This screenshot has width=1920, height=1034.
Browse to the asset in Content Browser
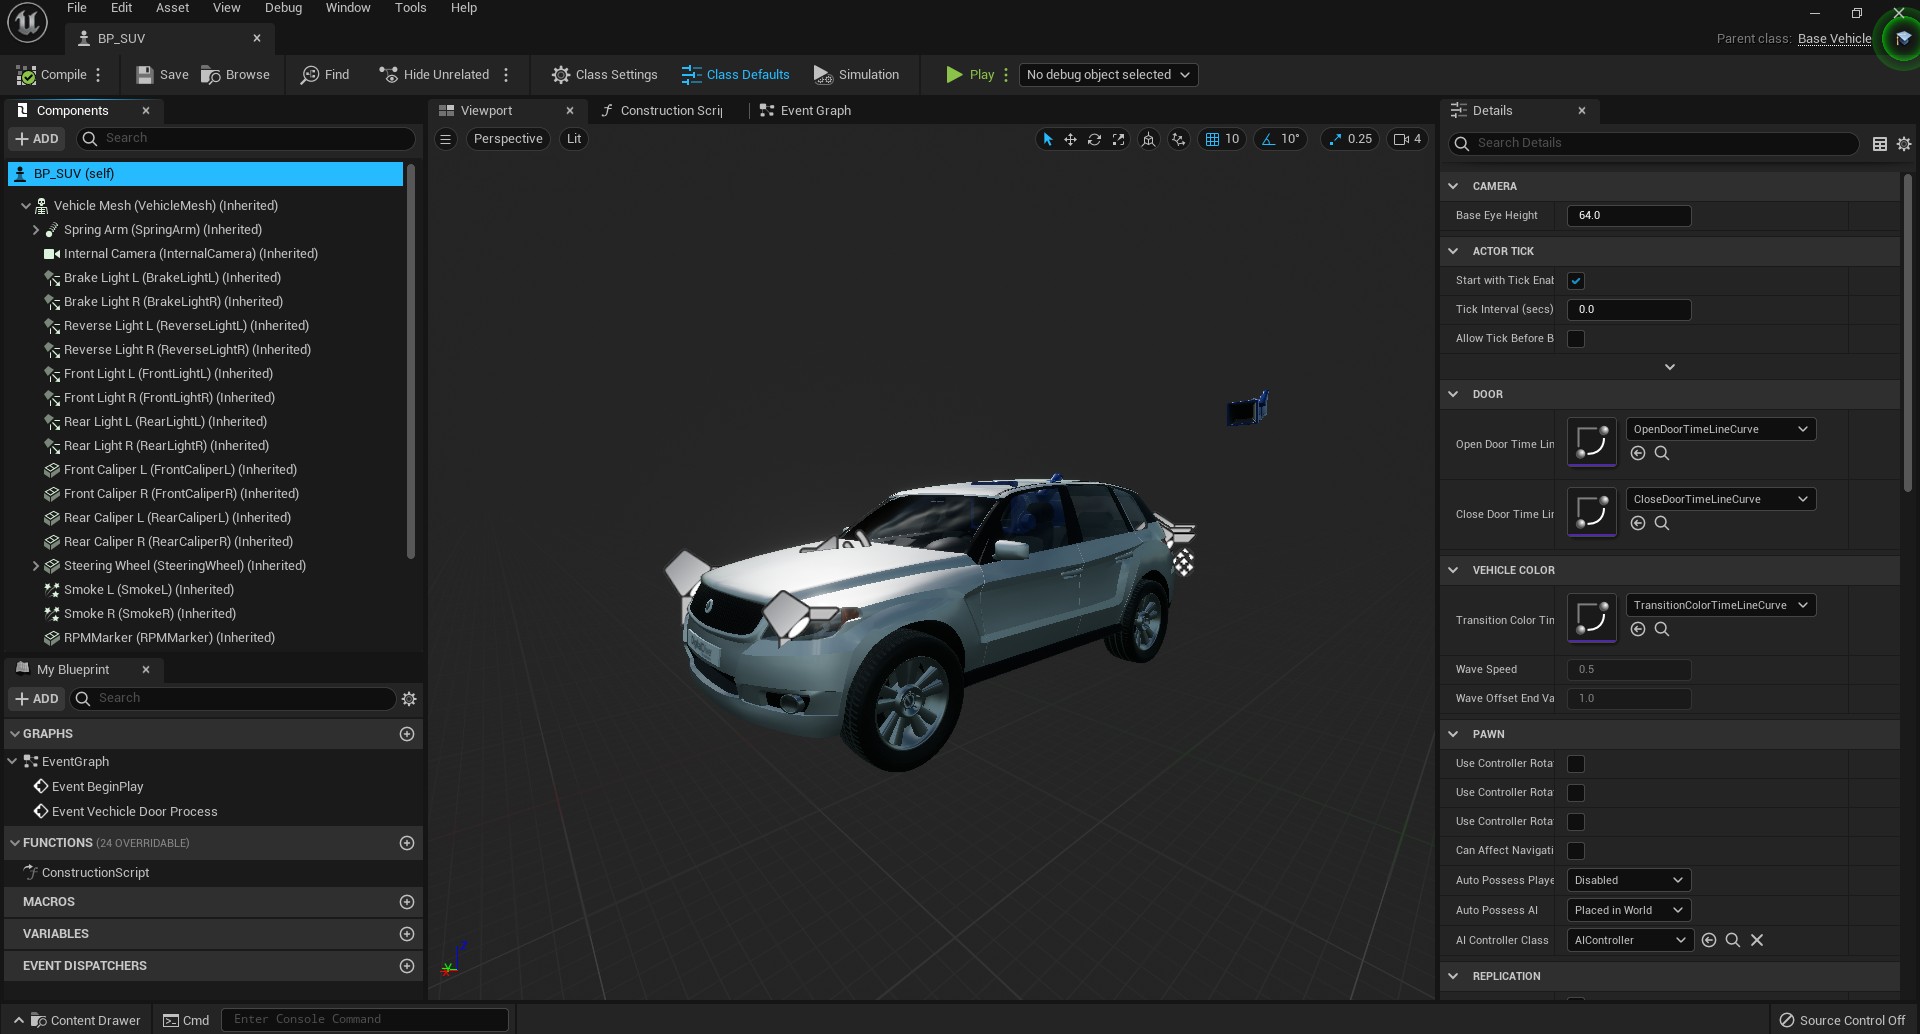click(x=235, y=74)
